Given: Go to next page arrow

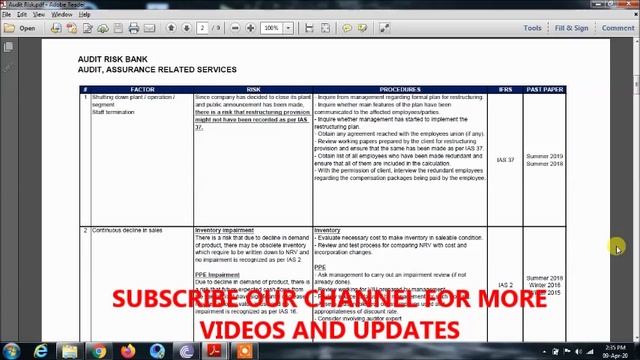Looking at the screenshot, I should coord(187,28).
